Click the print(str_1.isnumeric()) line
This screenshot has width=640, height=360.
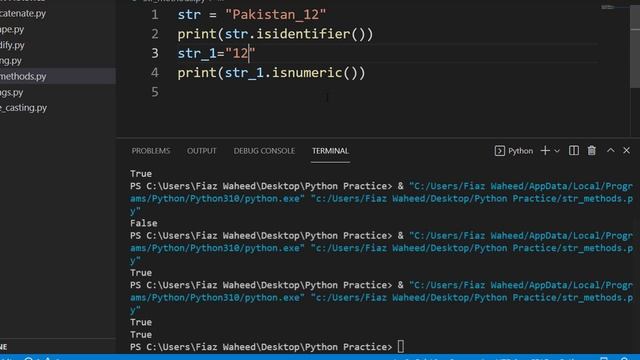click(271, 73)
